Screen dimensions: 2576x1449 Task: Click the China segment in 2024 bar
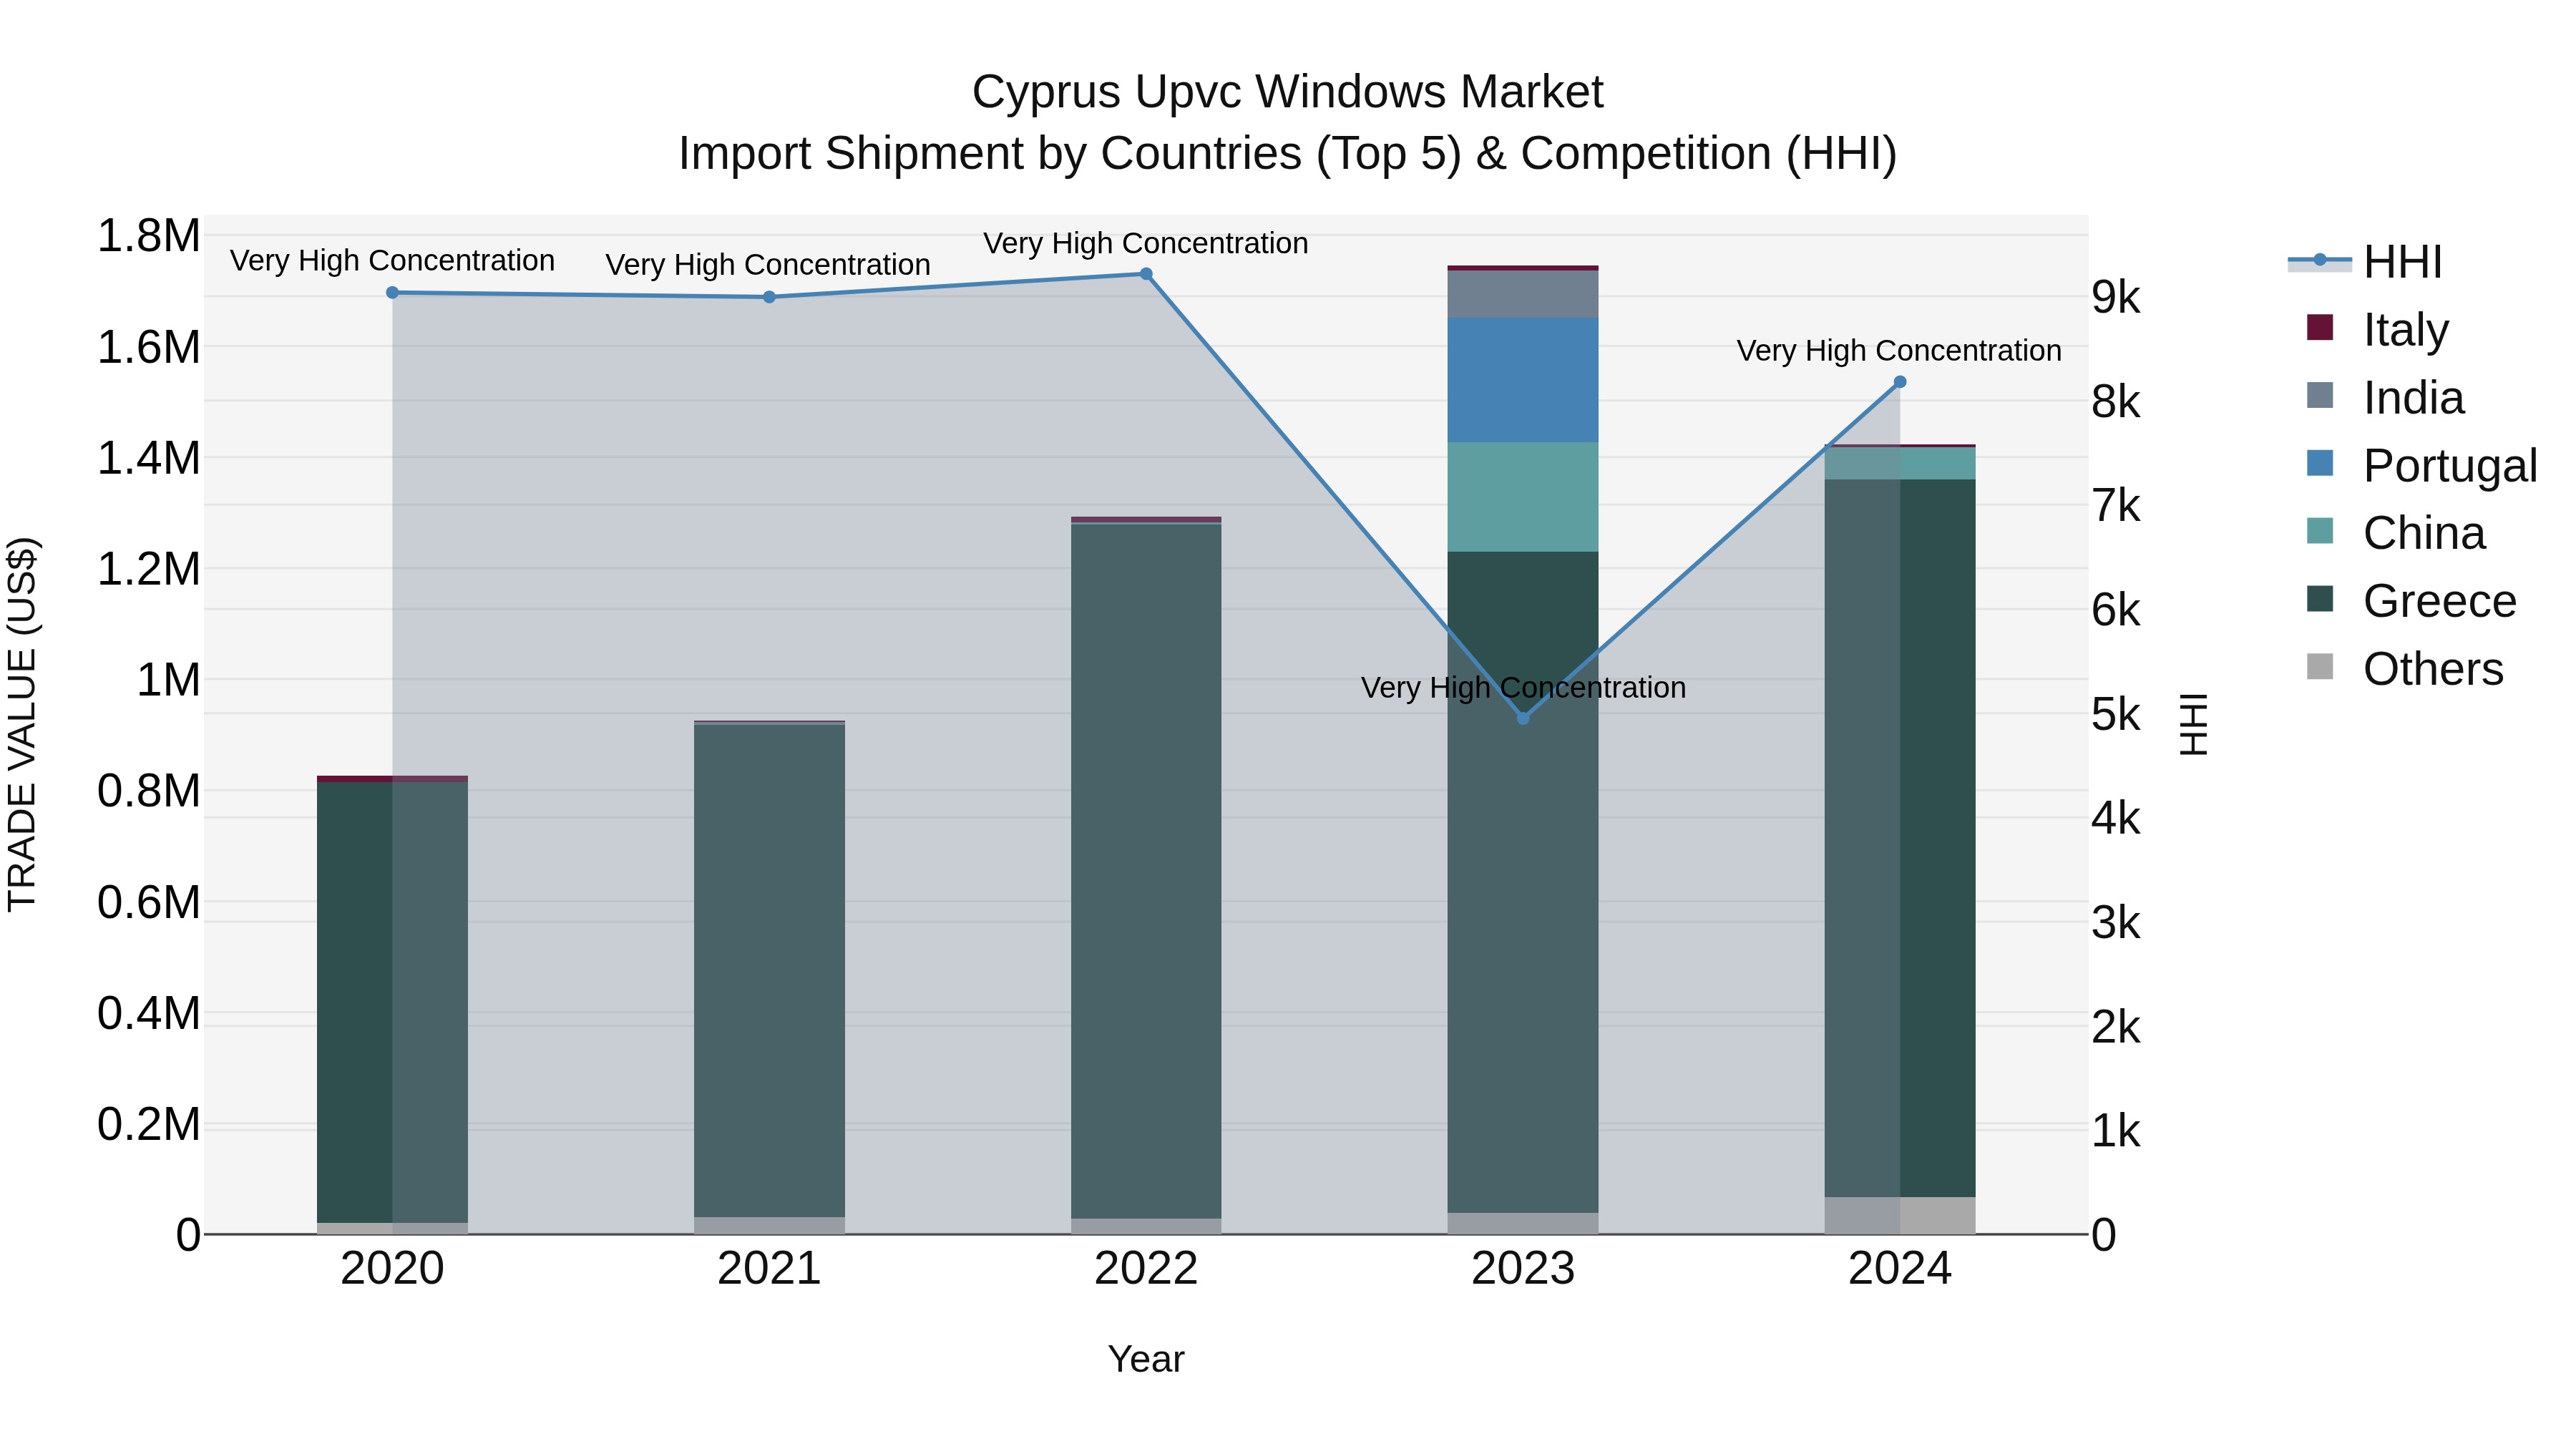(x=1900, y=464)
